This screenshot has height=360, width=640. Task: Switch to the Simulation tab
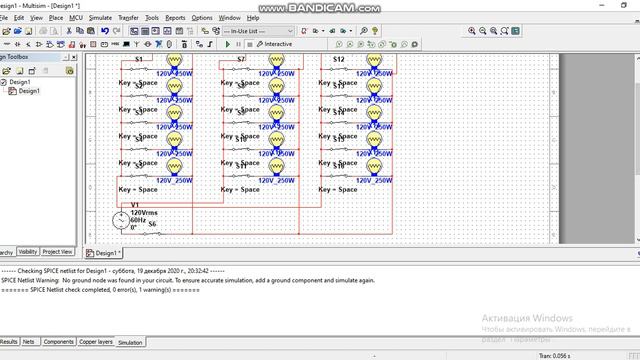130,342
